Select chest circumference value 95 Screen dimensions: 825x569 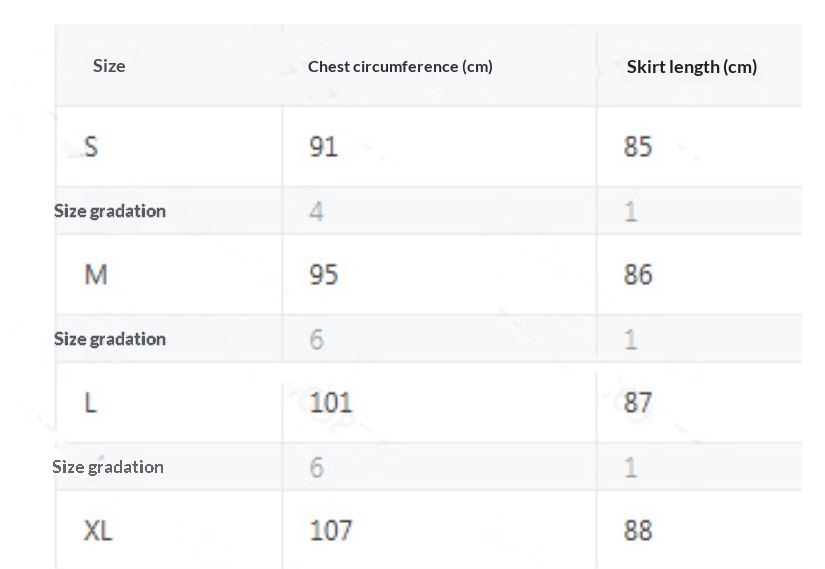point(324,275)
